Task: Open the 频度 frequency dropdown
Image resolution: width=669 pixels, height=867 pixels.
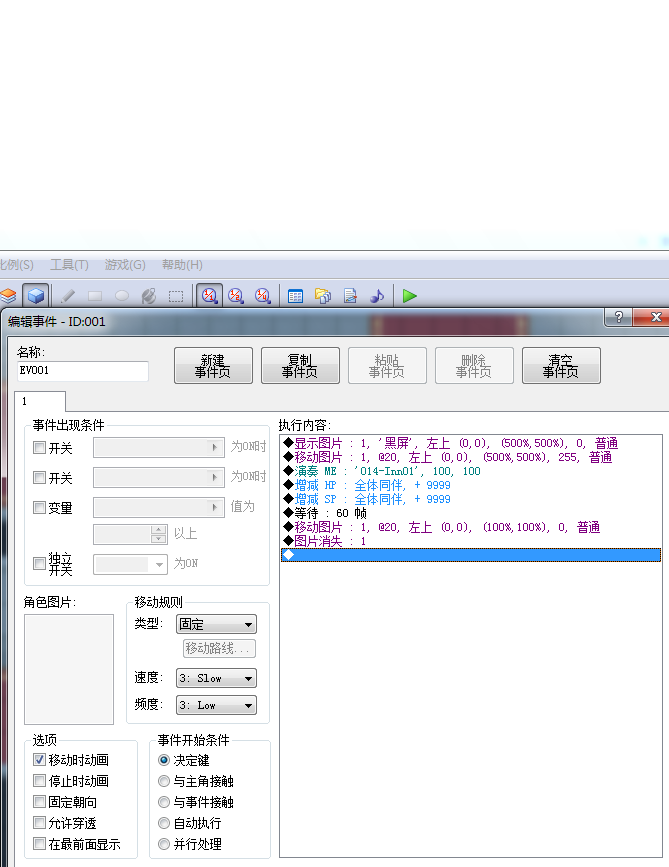Action: [216, 706]
